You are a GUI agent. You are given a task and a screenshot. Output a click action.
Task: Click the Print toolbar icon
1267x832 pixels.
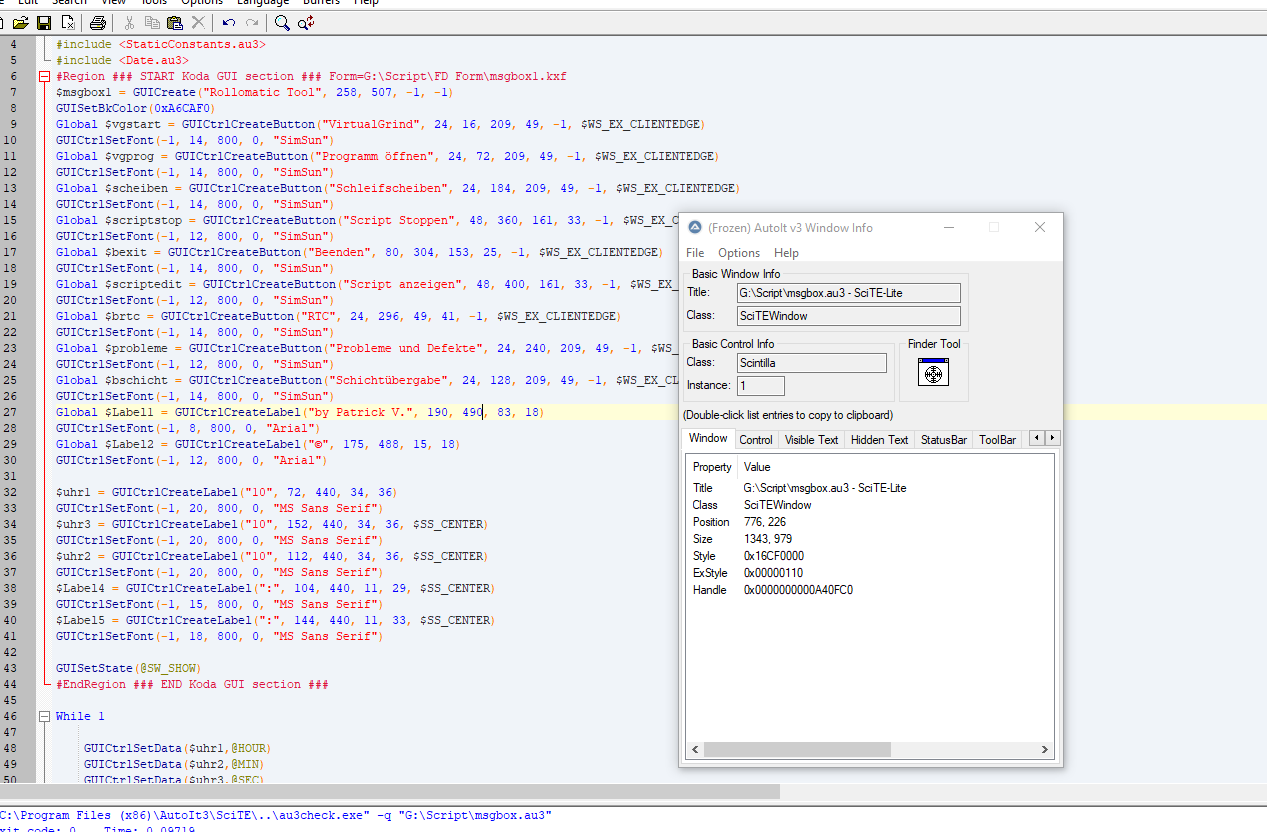click(97, 22)
